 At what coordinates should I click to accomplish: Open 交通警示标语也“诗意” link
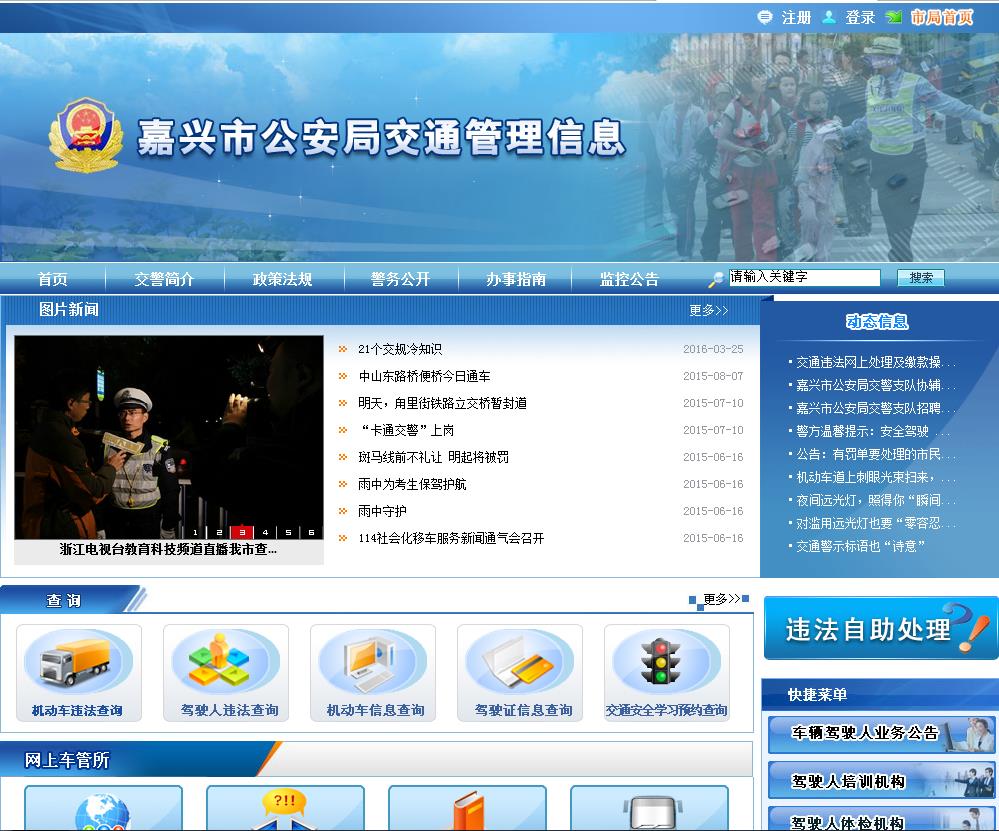point(860,546)
